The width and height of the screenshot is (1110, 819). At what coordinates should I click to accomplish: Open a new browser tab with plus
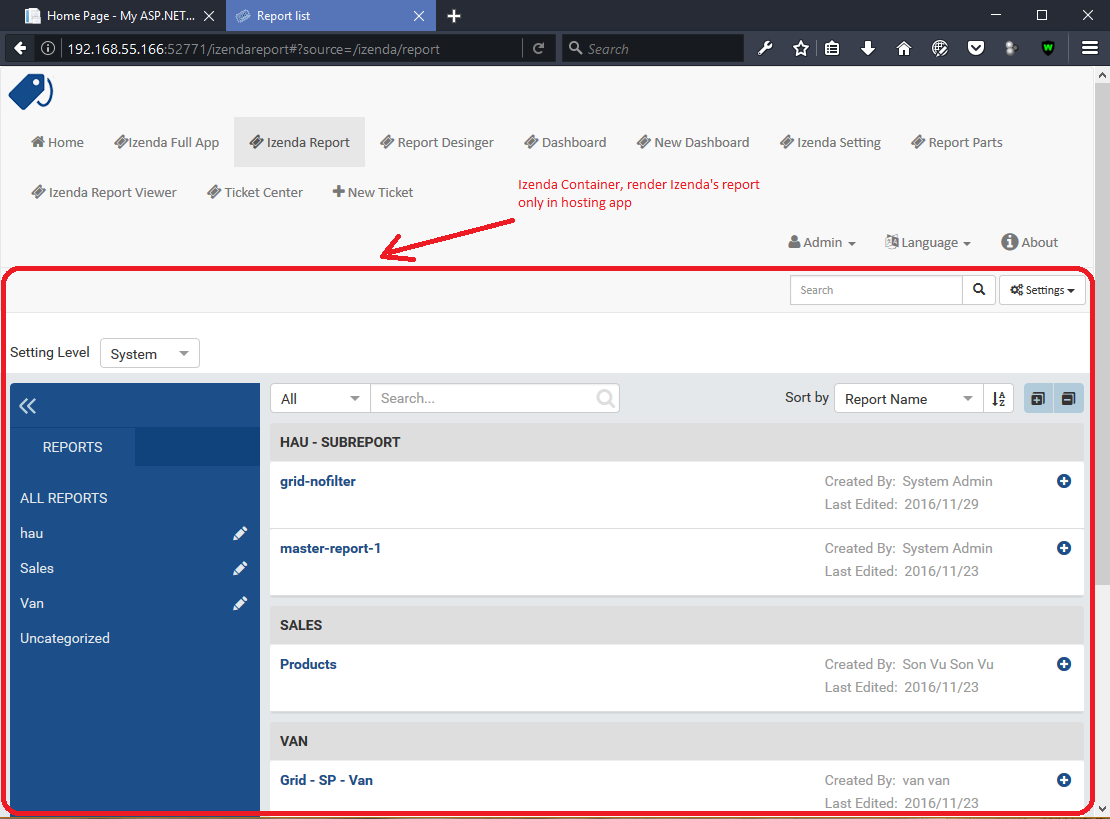[454, 16]
